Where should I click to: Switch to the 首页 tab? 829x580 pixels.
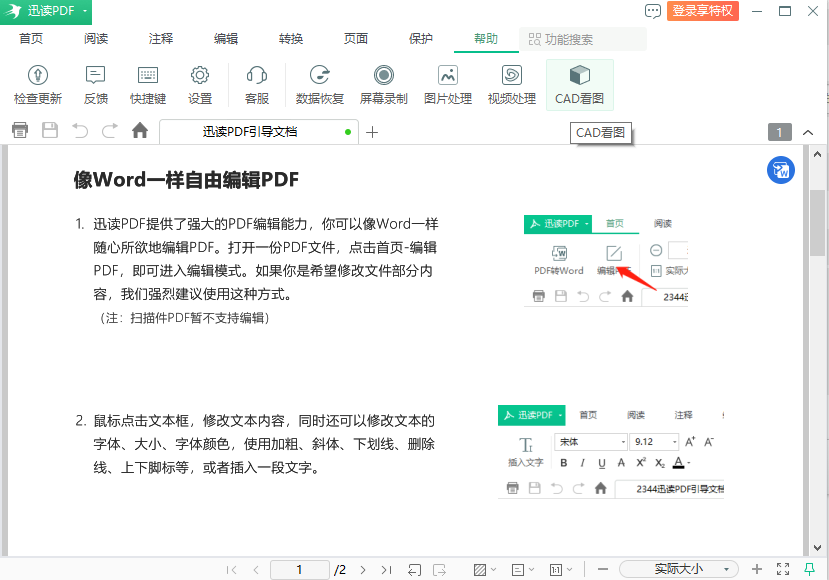coord(31,39)
